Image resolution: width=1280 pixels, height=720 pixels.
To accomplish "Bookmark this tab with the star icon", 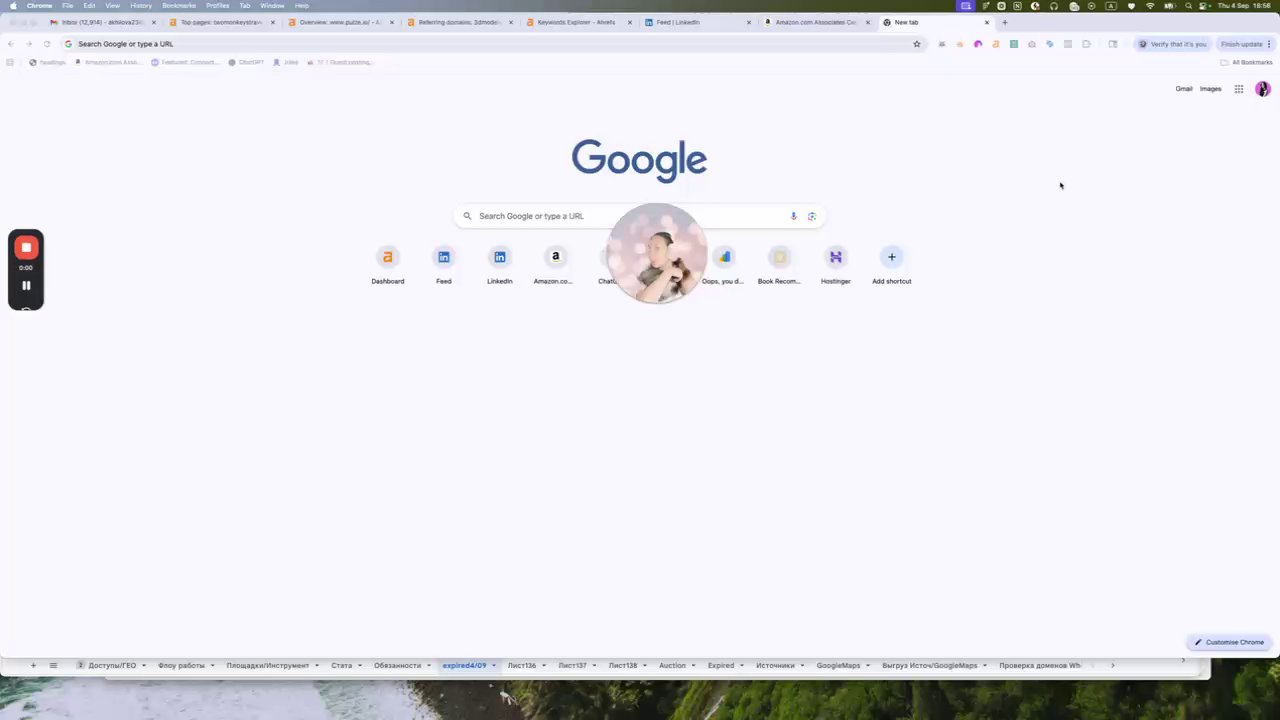I will (917, 44).
